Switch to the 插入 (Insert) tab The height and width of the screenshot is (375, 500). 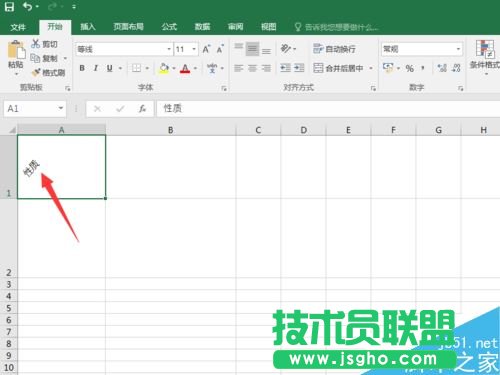pyautogui.click(x=88, y=27)
